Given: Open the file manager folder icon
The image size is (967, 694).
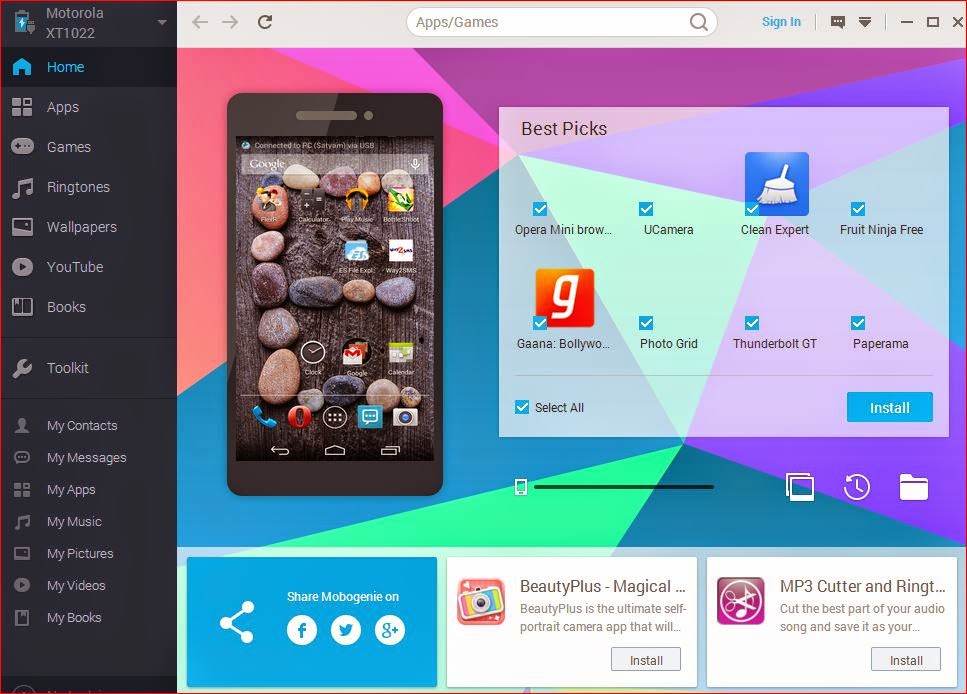Looking at the screenshot, I should [913, 487].
